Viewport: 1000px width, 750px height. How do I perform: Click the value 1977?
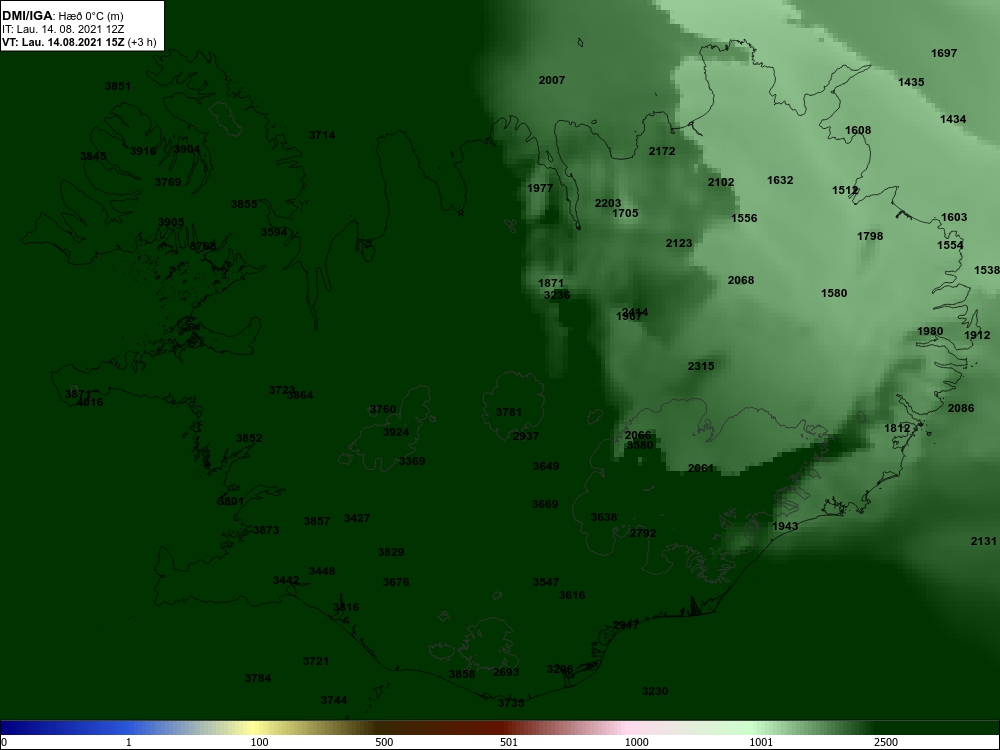pos(540,188)
